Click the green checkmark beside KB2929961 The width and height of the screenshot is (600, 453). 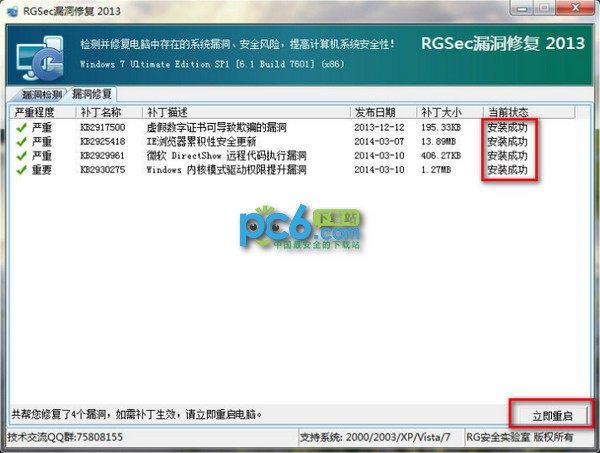22,155
